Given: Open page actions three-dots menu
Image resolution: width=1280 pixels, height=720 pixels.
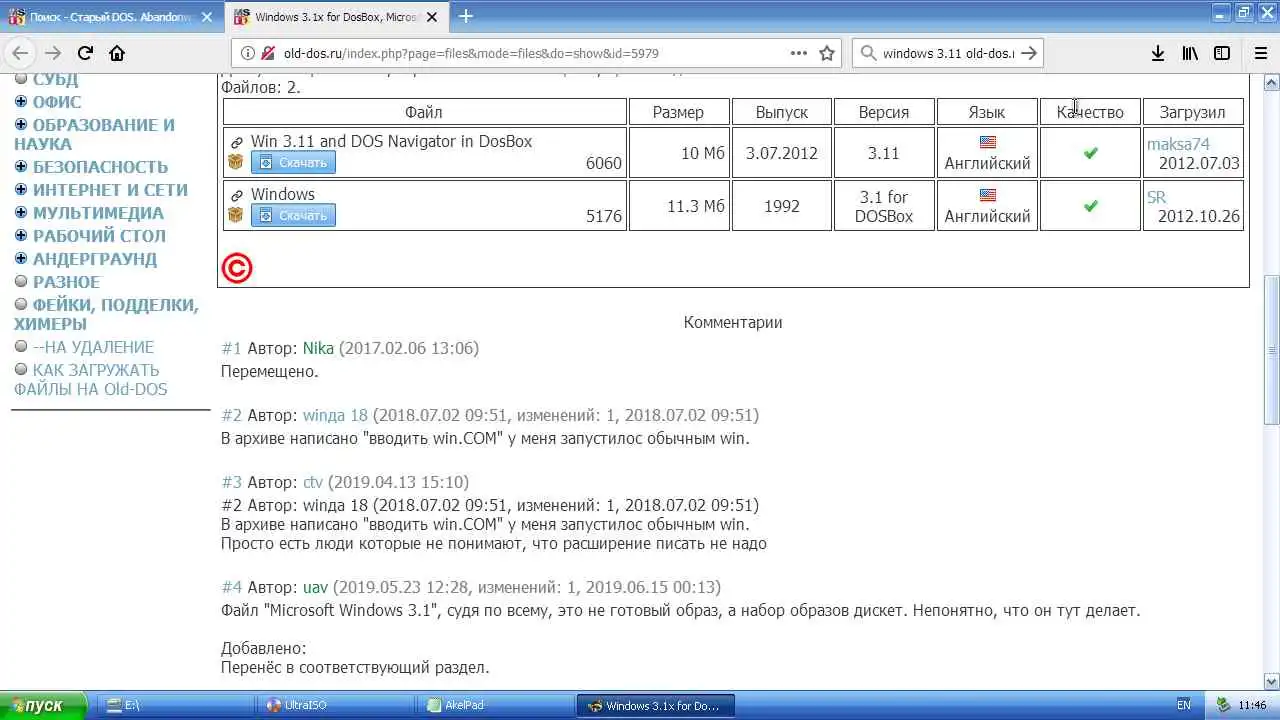Looking at the screenshot, I should [799, 53].
